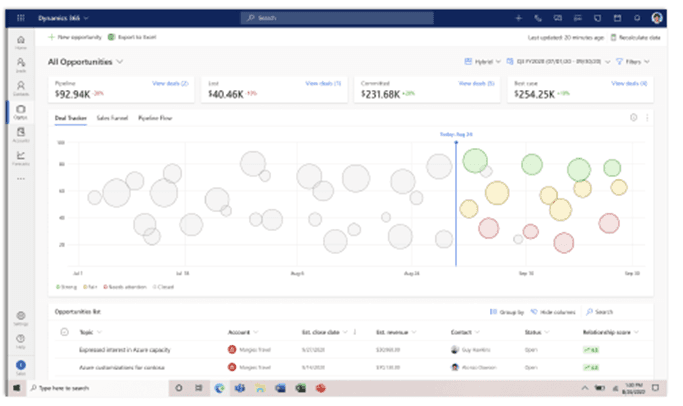Click the plus icon in top bar
The image size is (683, 406).
[518, 18]
